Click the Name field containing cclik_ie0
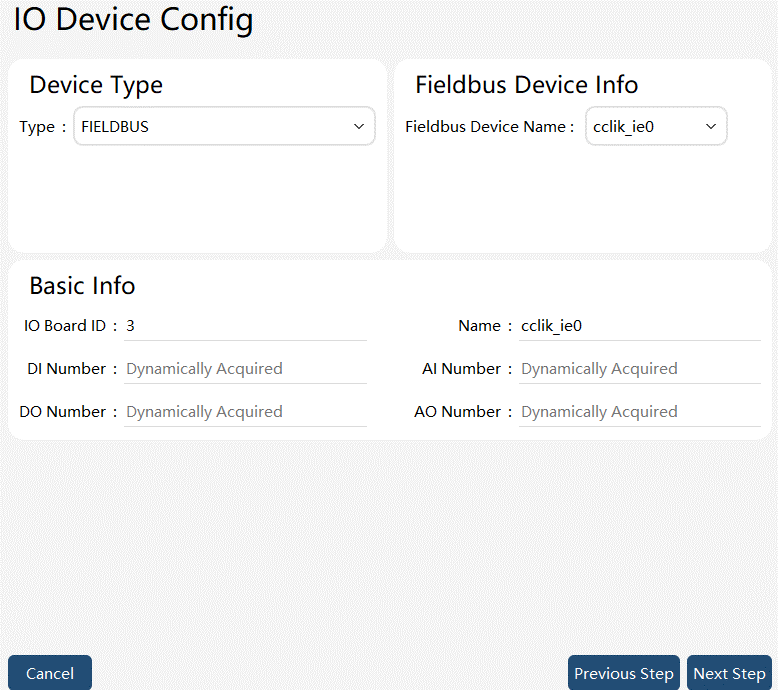Viewport: 778px width, 690px height. [x=640, y=326]
